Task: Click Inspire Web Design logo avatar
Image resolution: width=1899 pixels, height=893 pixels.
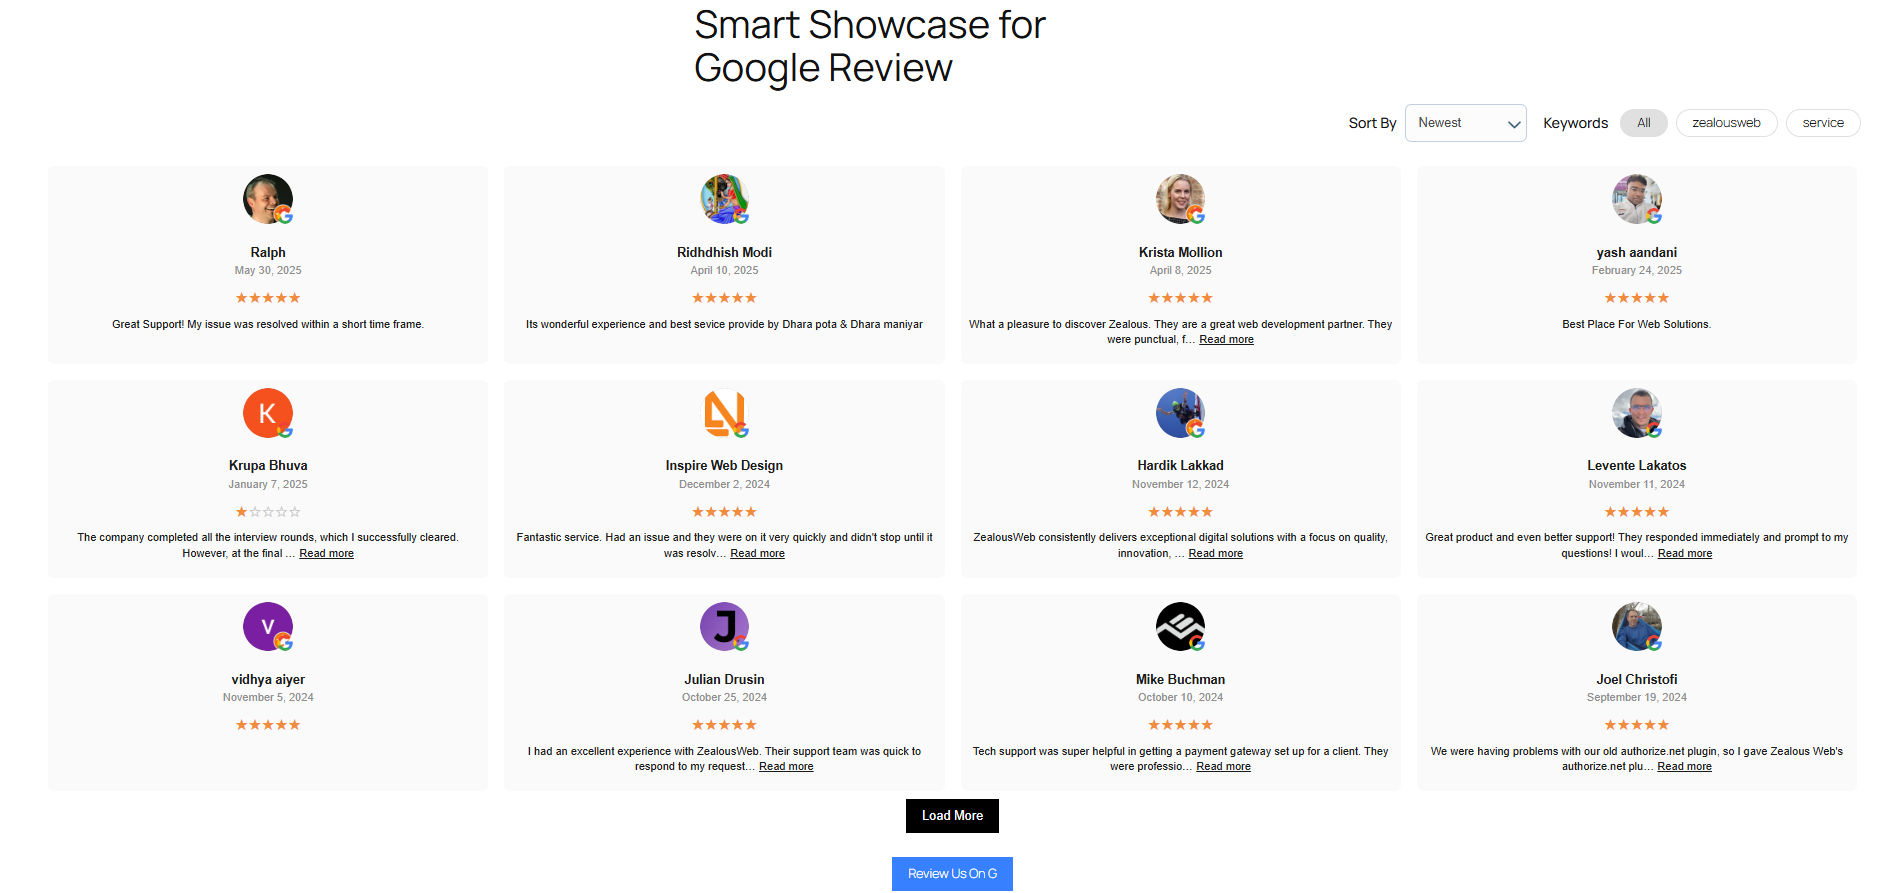Action: [724, 413]
